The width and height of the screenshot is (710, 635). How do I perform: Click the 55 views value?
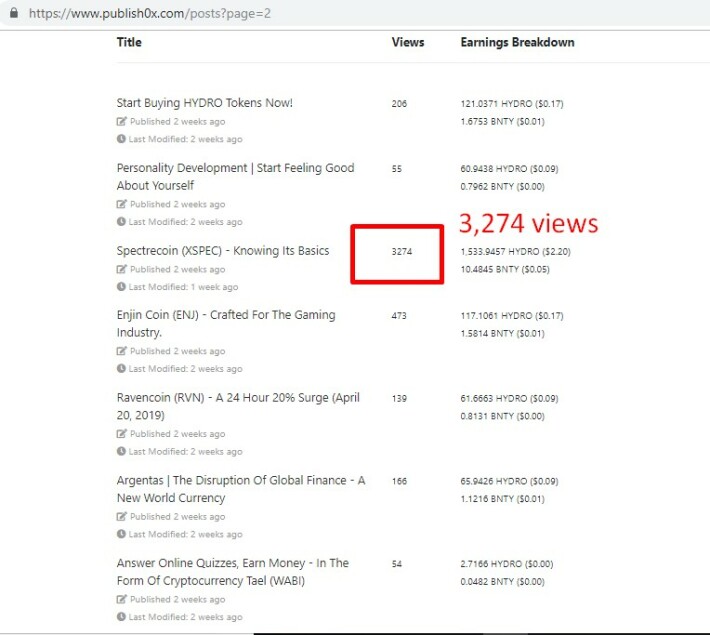pos(397,169)
